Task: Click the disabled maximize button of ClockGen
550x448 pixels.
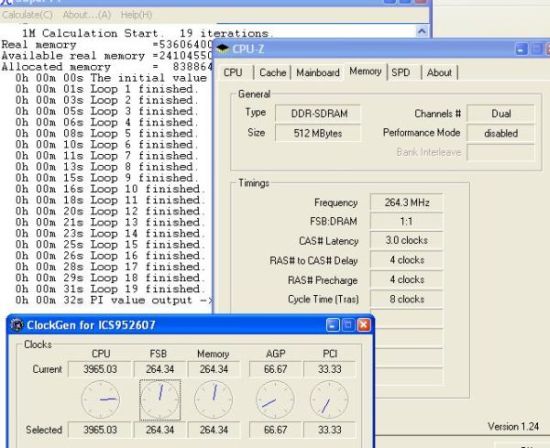Action: pos(348,325)
